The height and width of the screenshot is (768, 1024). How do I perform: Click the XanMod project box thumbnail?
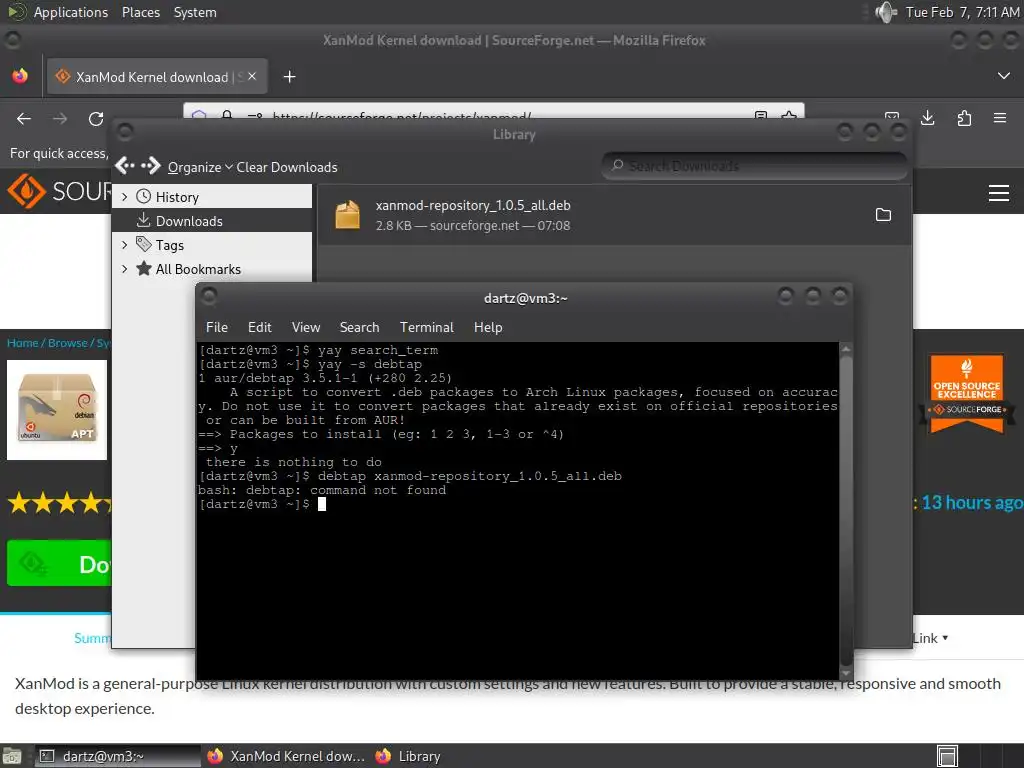[x=57, y=409]
